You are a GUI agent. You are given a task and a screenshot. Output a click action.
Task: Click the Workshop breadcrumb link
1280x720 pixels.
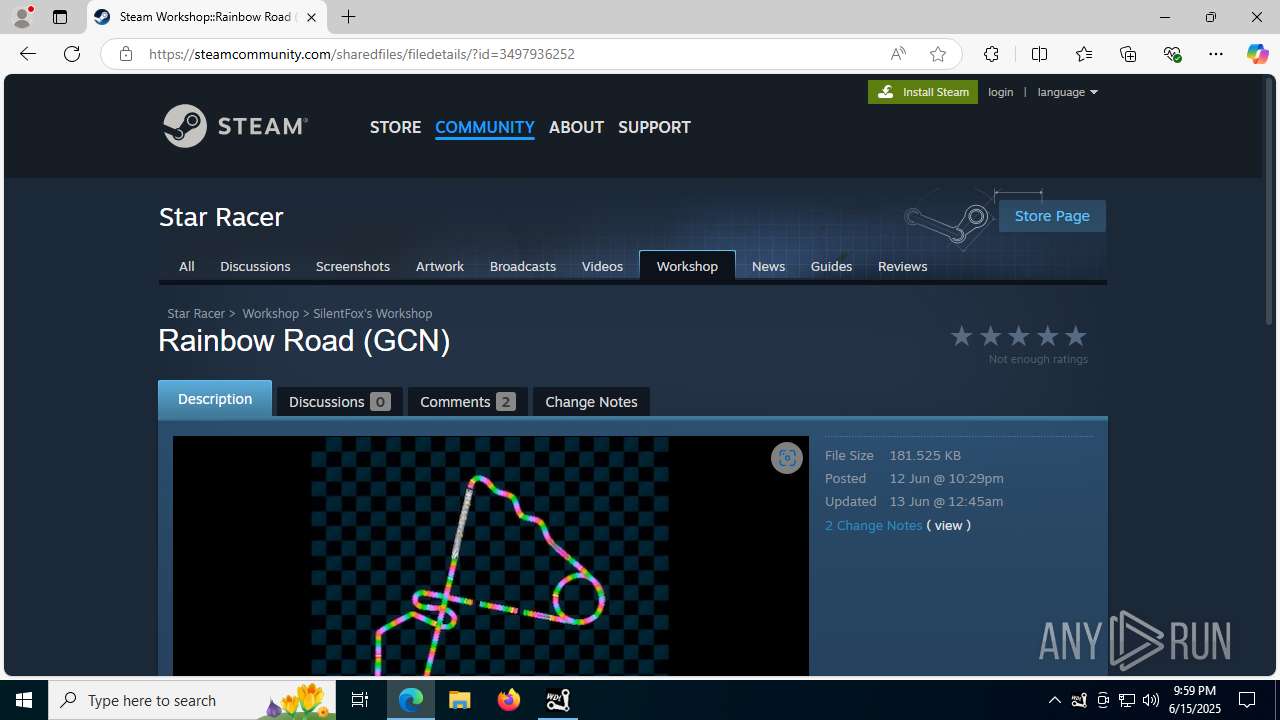[x=270, y=313]
